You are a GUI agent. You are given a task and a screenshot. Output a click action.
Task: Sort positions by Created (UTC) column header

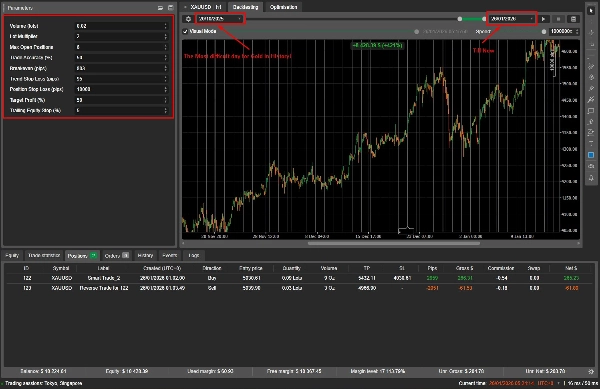point(162,268)
